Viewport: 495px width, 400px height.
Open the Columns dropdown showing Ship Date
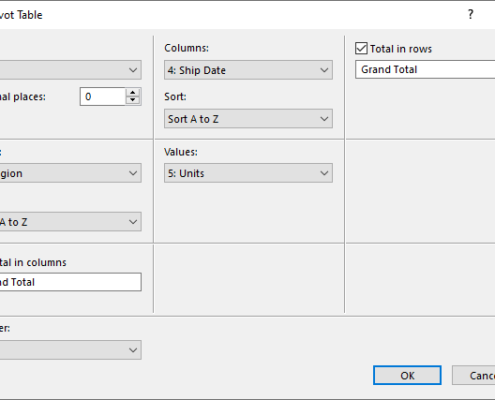tap(248, 70)
